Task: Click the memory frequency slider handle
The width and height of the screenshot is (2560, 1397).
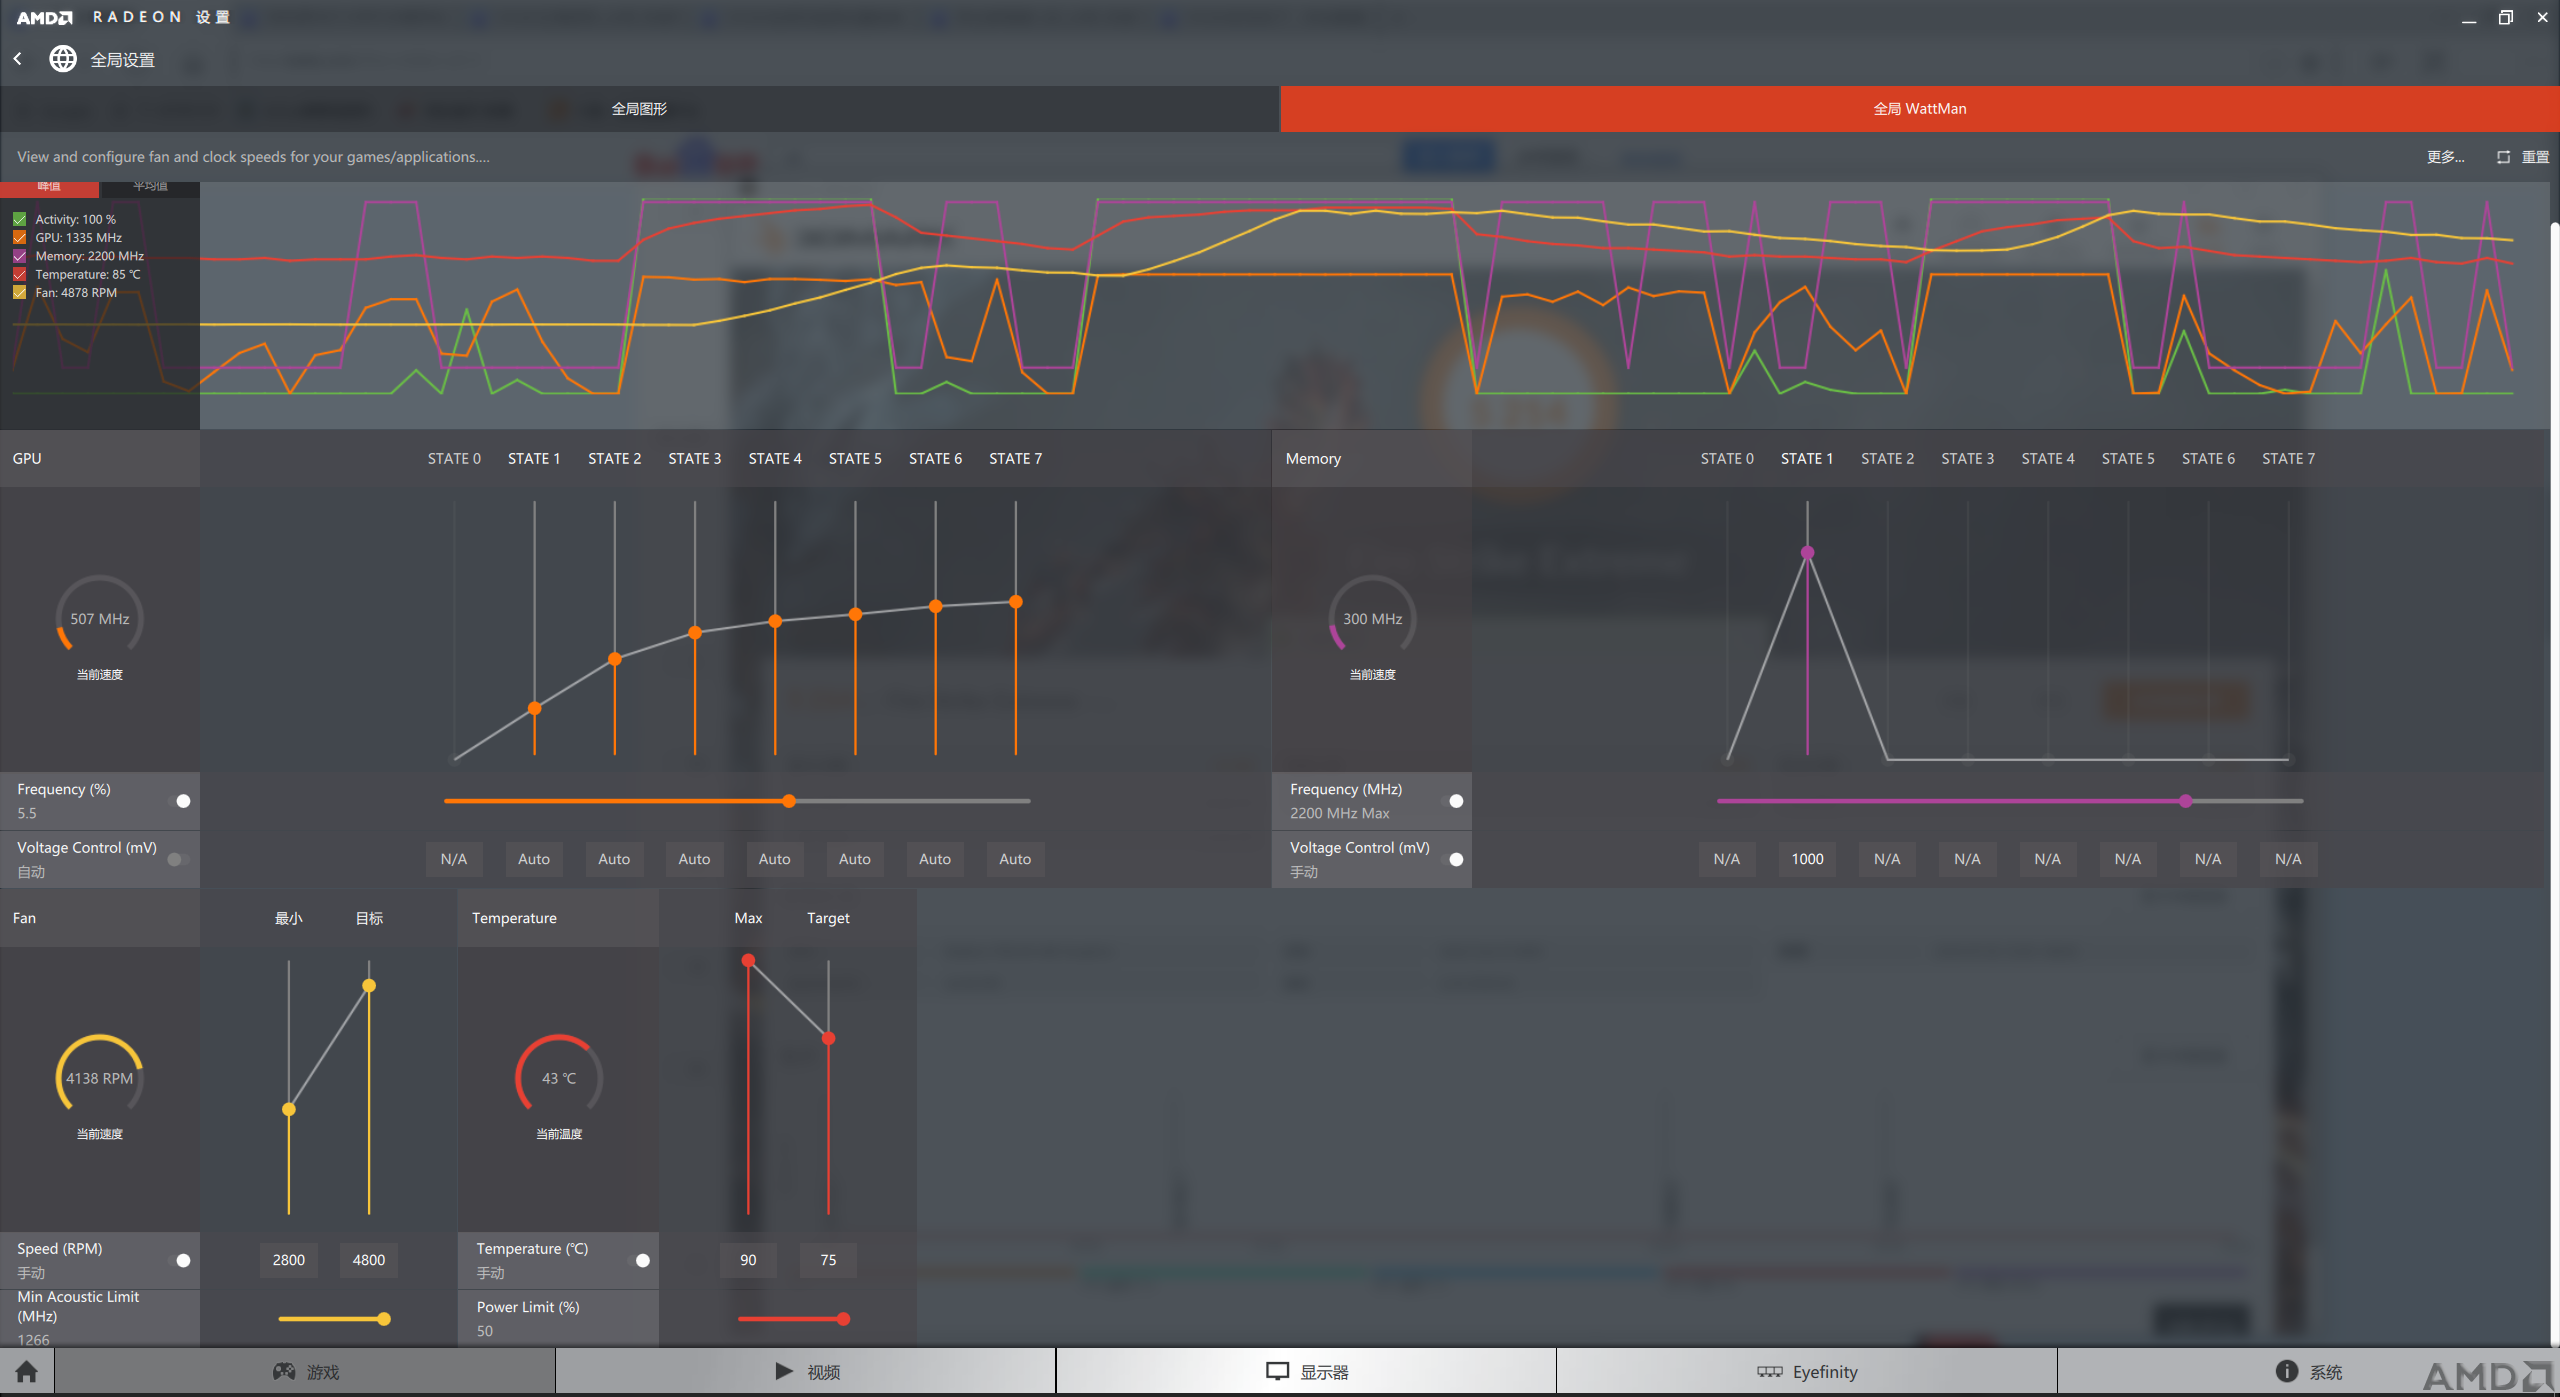Action: [2186, 801]
